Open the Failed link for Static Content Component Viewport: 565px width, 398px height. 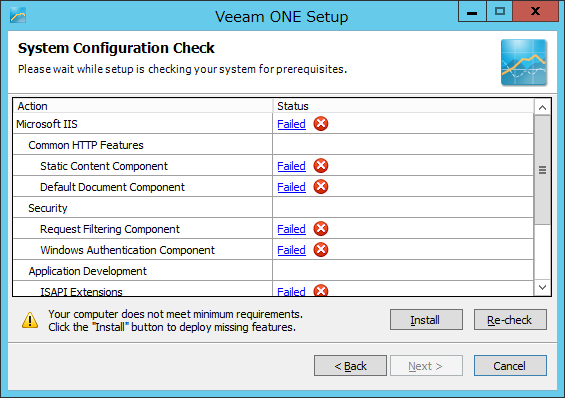coord(291,166)
